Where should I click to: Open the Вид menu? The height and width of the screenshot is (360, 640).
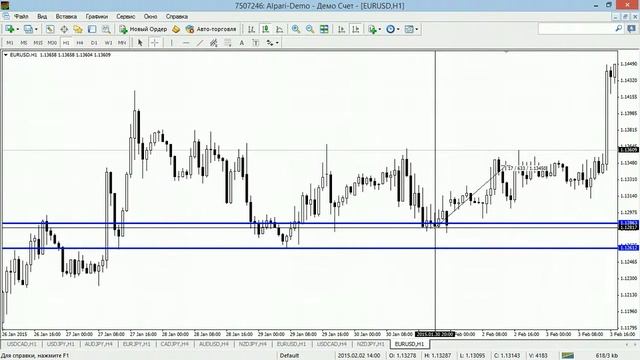42,17
